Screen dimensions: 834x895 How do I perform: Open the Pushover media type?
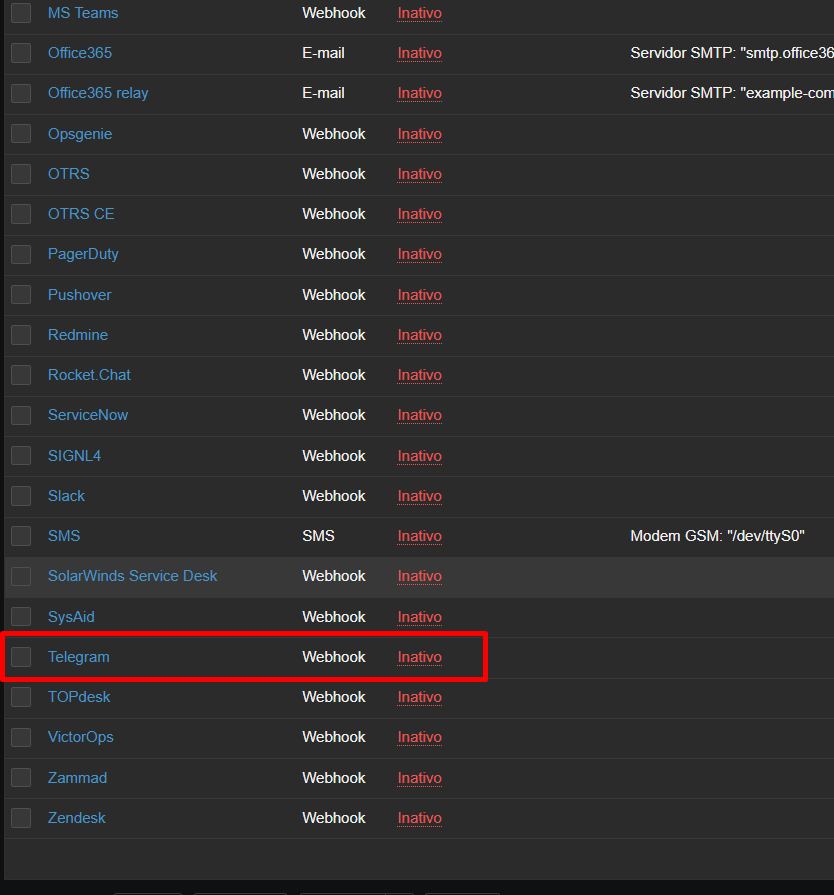coord(79,295)
